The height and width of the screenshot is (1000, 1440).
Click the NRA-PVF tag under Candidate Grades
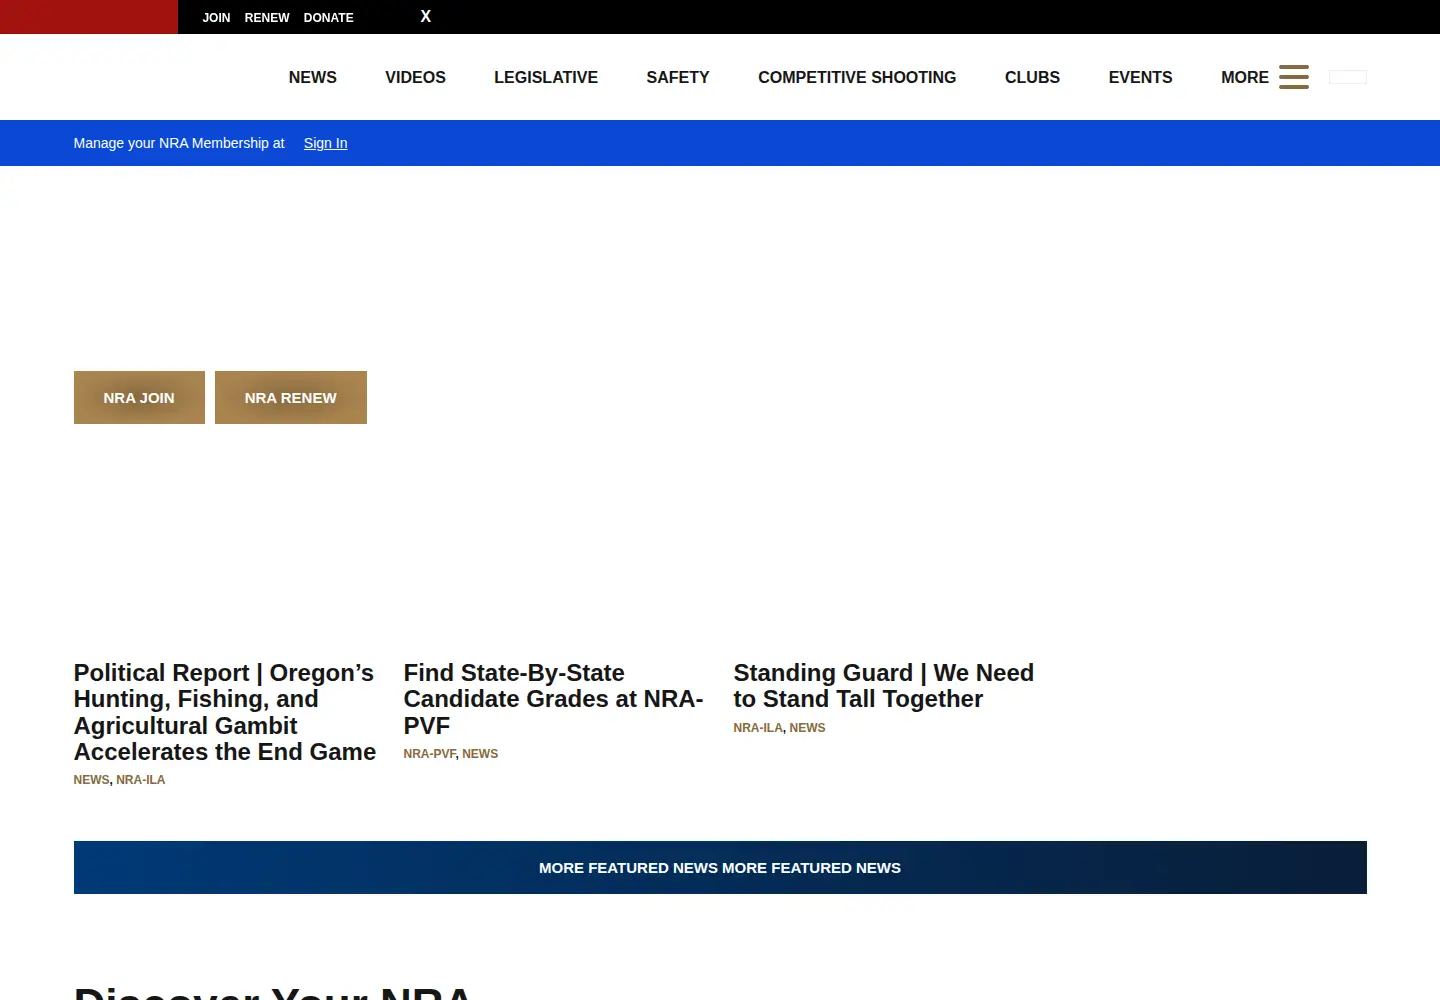(429, 754)
